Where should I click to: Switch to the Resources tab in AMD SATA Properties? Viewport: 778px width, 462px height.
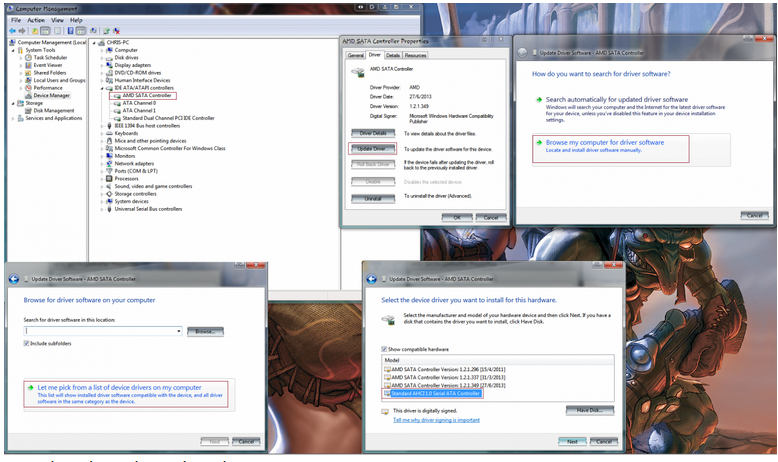point(415,55)
